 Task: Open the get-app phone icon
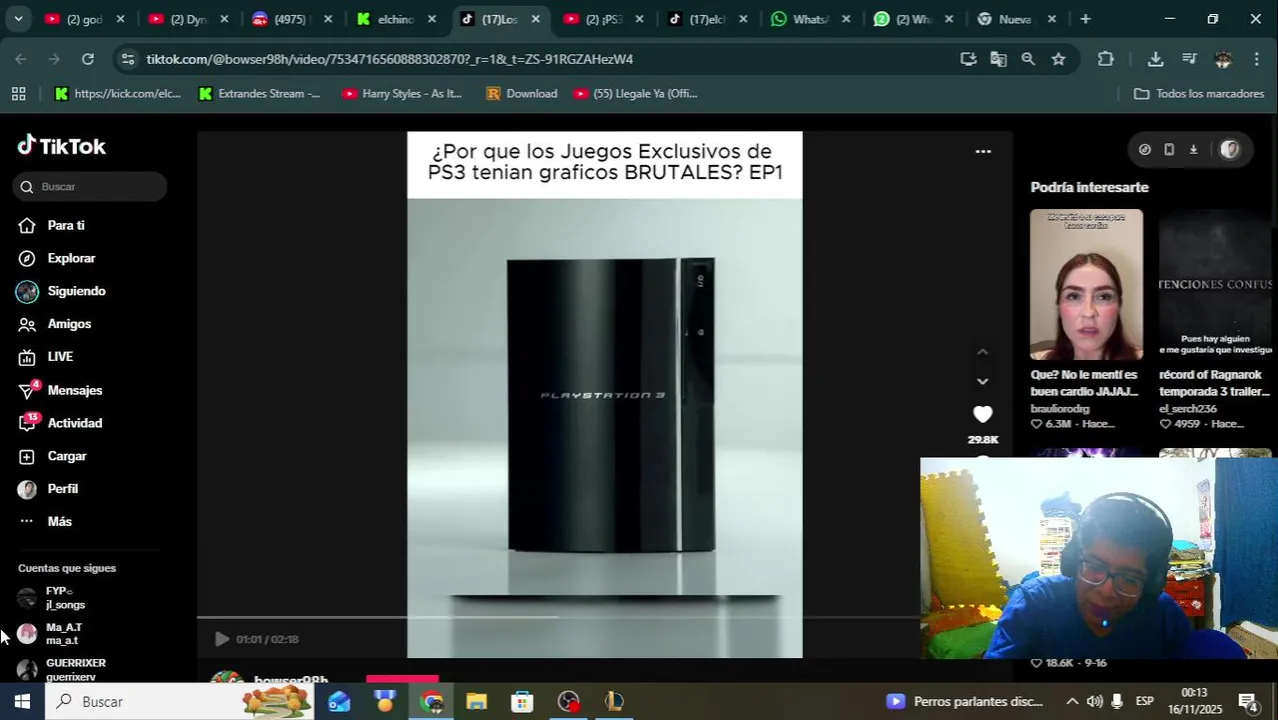tap(1169, 150)
